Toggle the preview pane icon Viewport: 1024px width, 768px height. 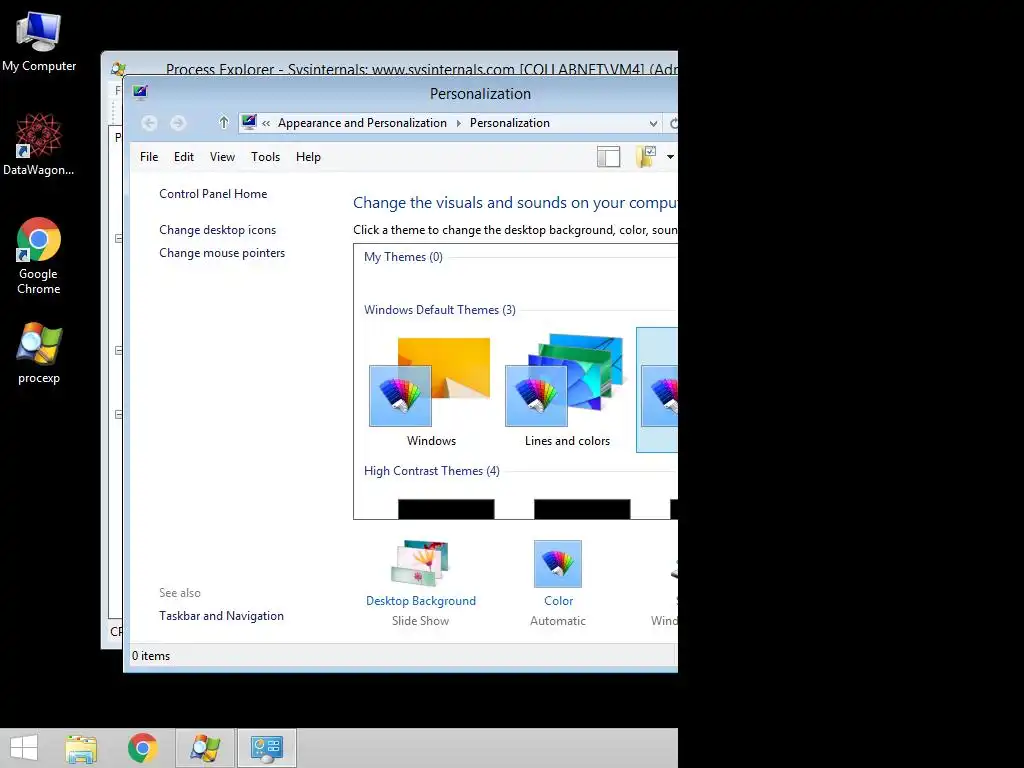[608, 157]
